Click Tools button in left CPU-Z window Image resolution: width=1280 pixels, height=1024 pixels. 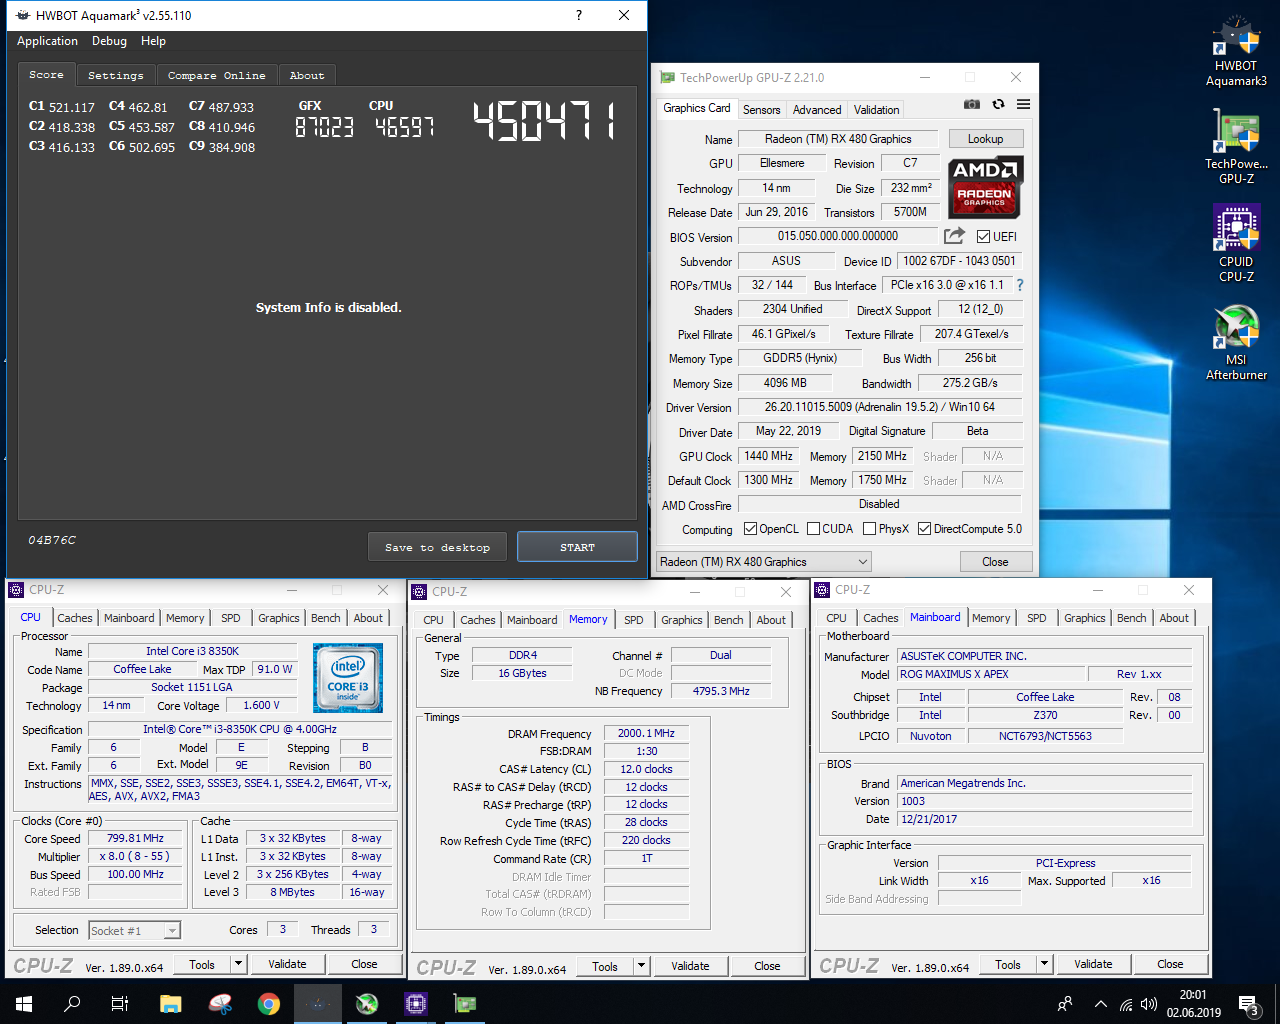tap(202, 964)
